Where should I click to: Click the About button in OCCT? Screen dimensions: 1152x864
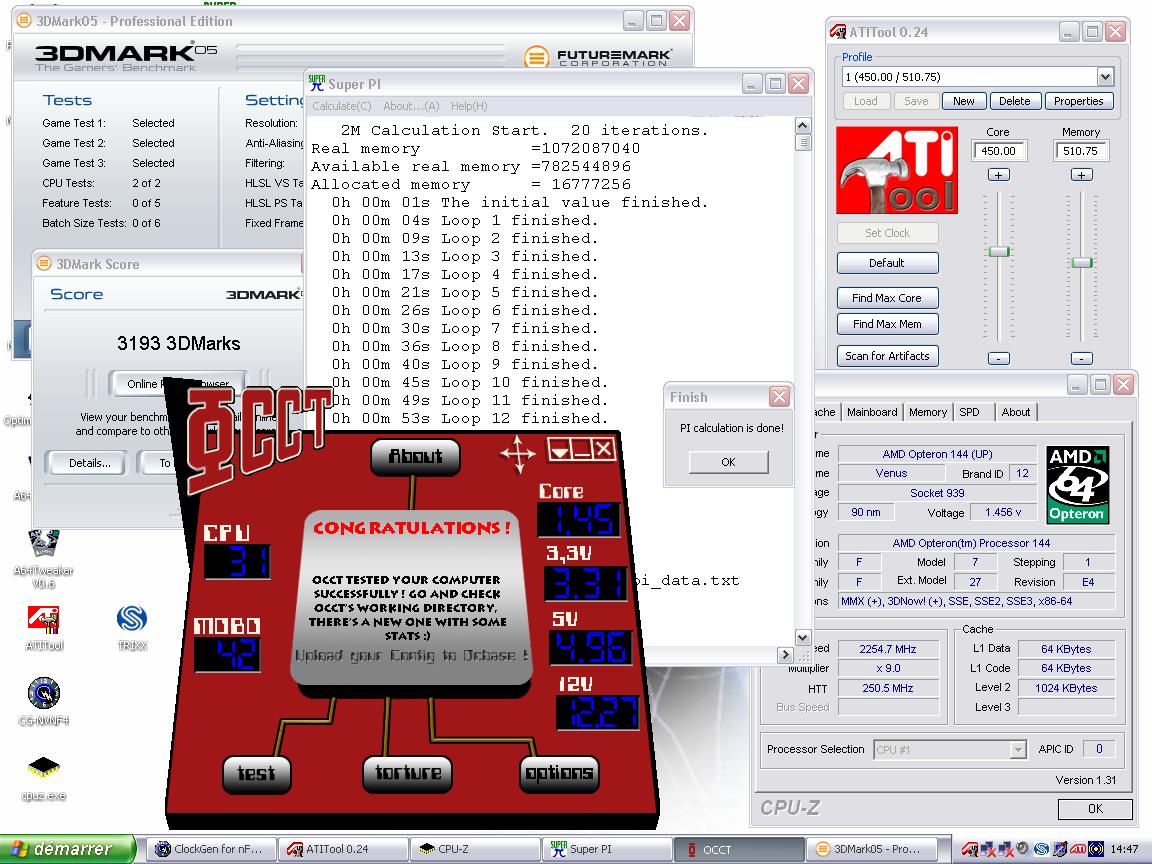(x=416, y=456)
